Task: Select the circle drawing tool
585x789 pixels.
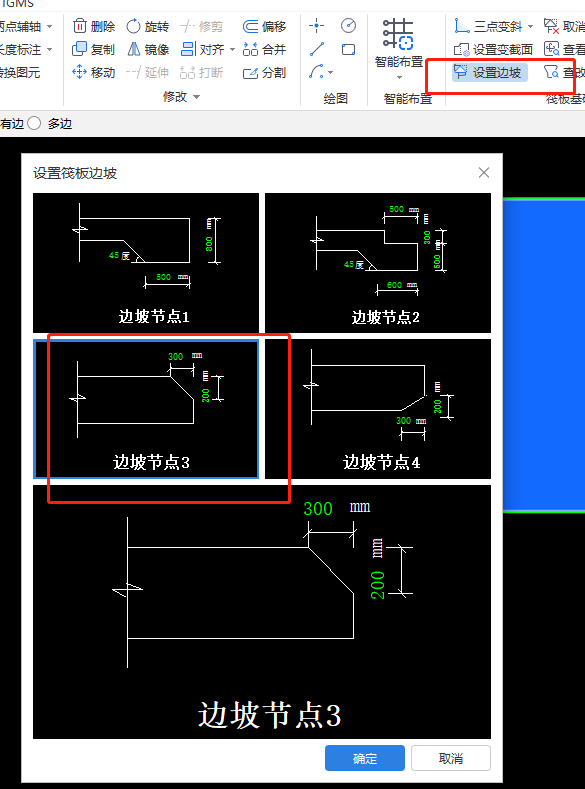Action: tap(348, 25)
